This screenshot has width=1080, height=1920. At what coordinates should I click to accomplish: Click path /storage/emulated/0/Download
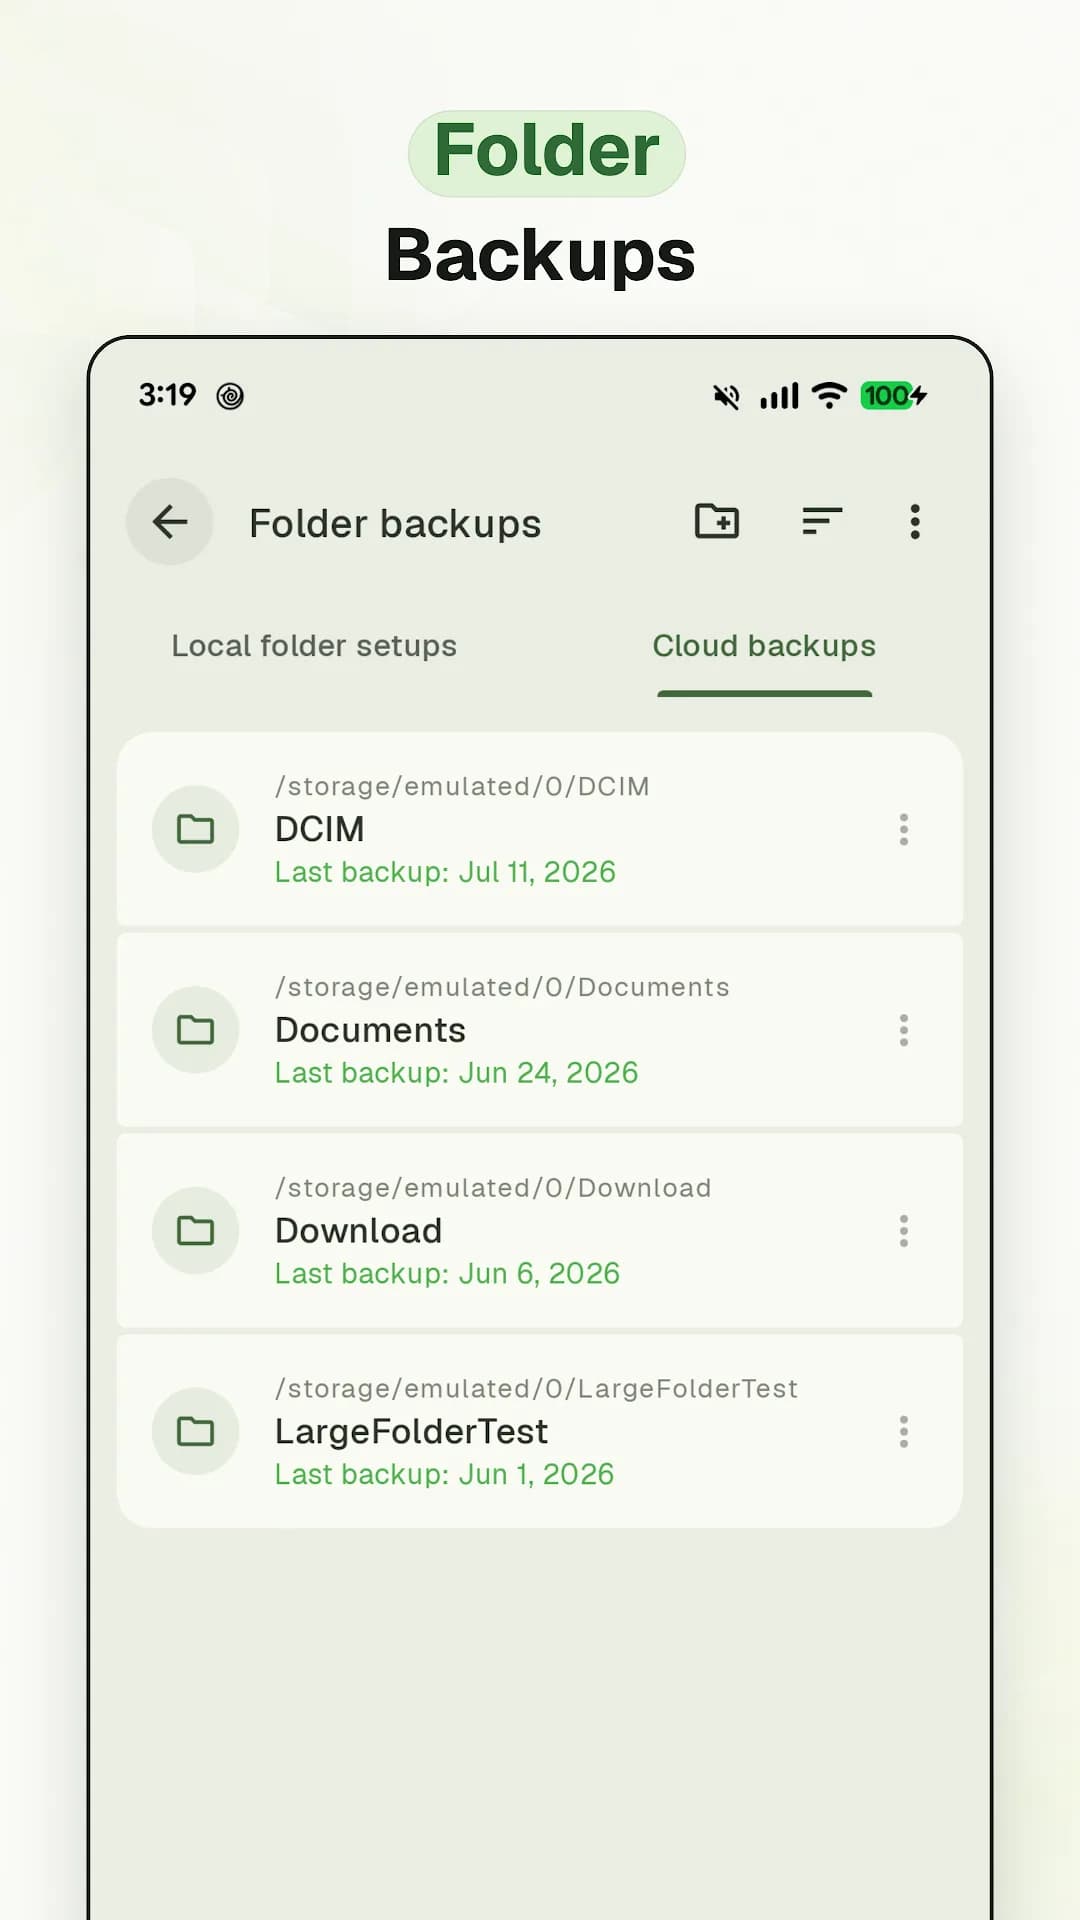point(493,1189)
